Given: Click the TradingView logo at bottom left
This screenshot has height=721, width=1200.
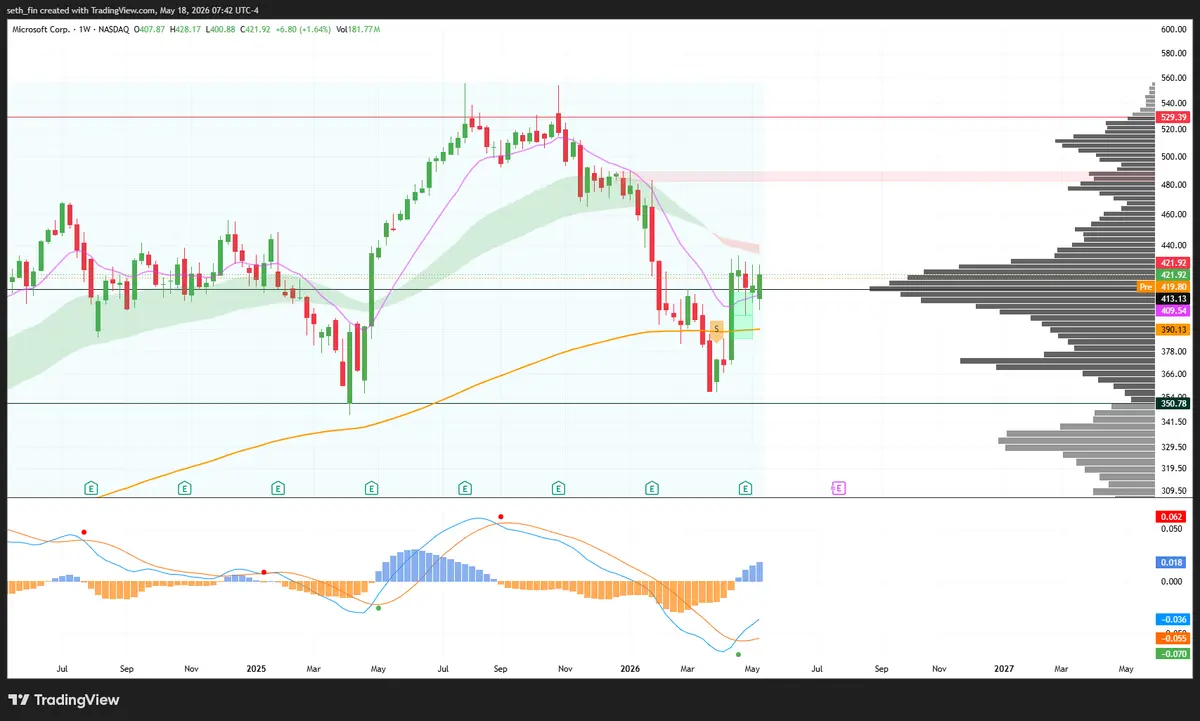Looking at the screenshot, I should (64, 700).
